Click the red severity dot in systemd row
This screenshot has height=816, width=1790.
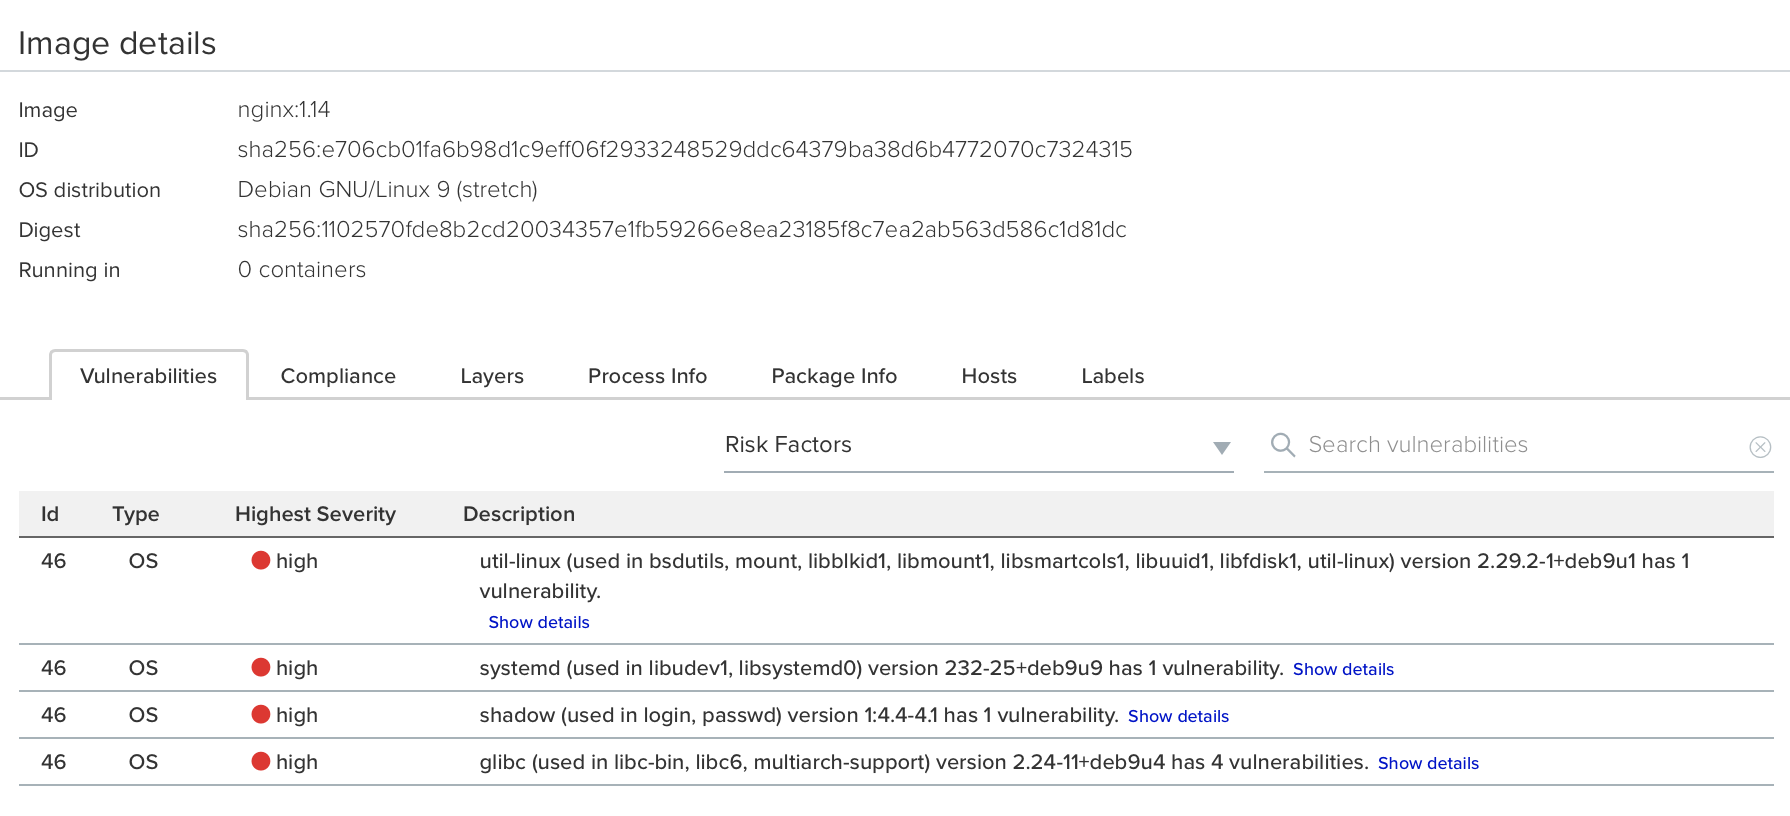261,667
